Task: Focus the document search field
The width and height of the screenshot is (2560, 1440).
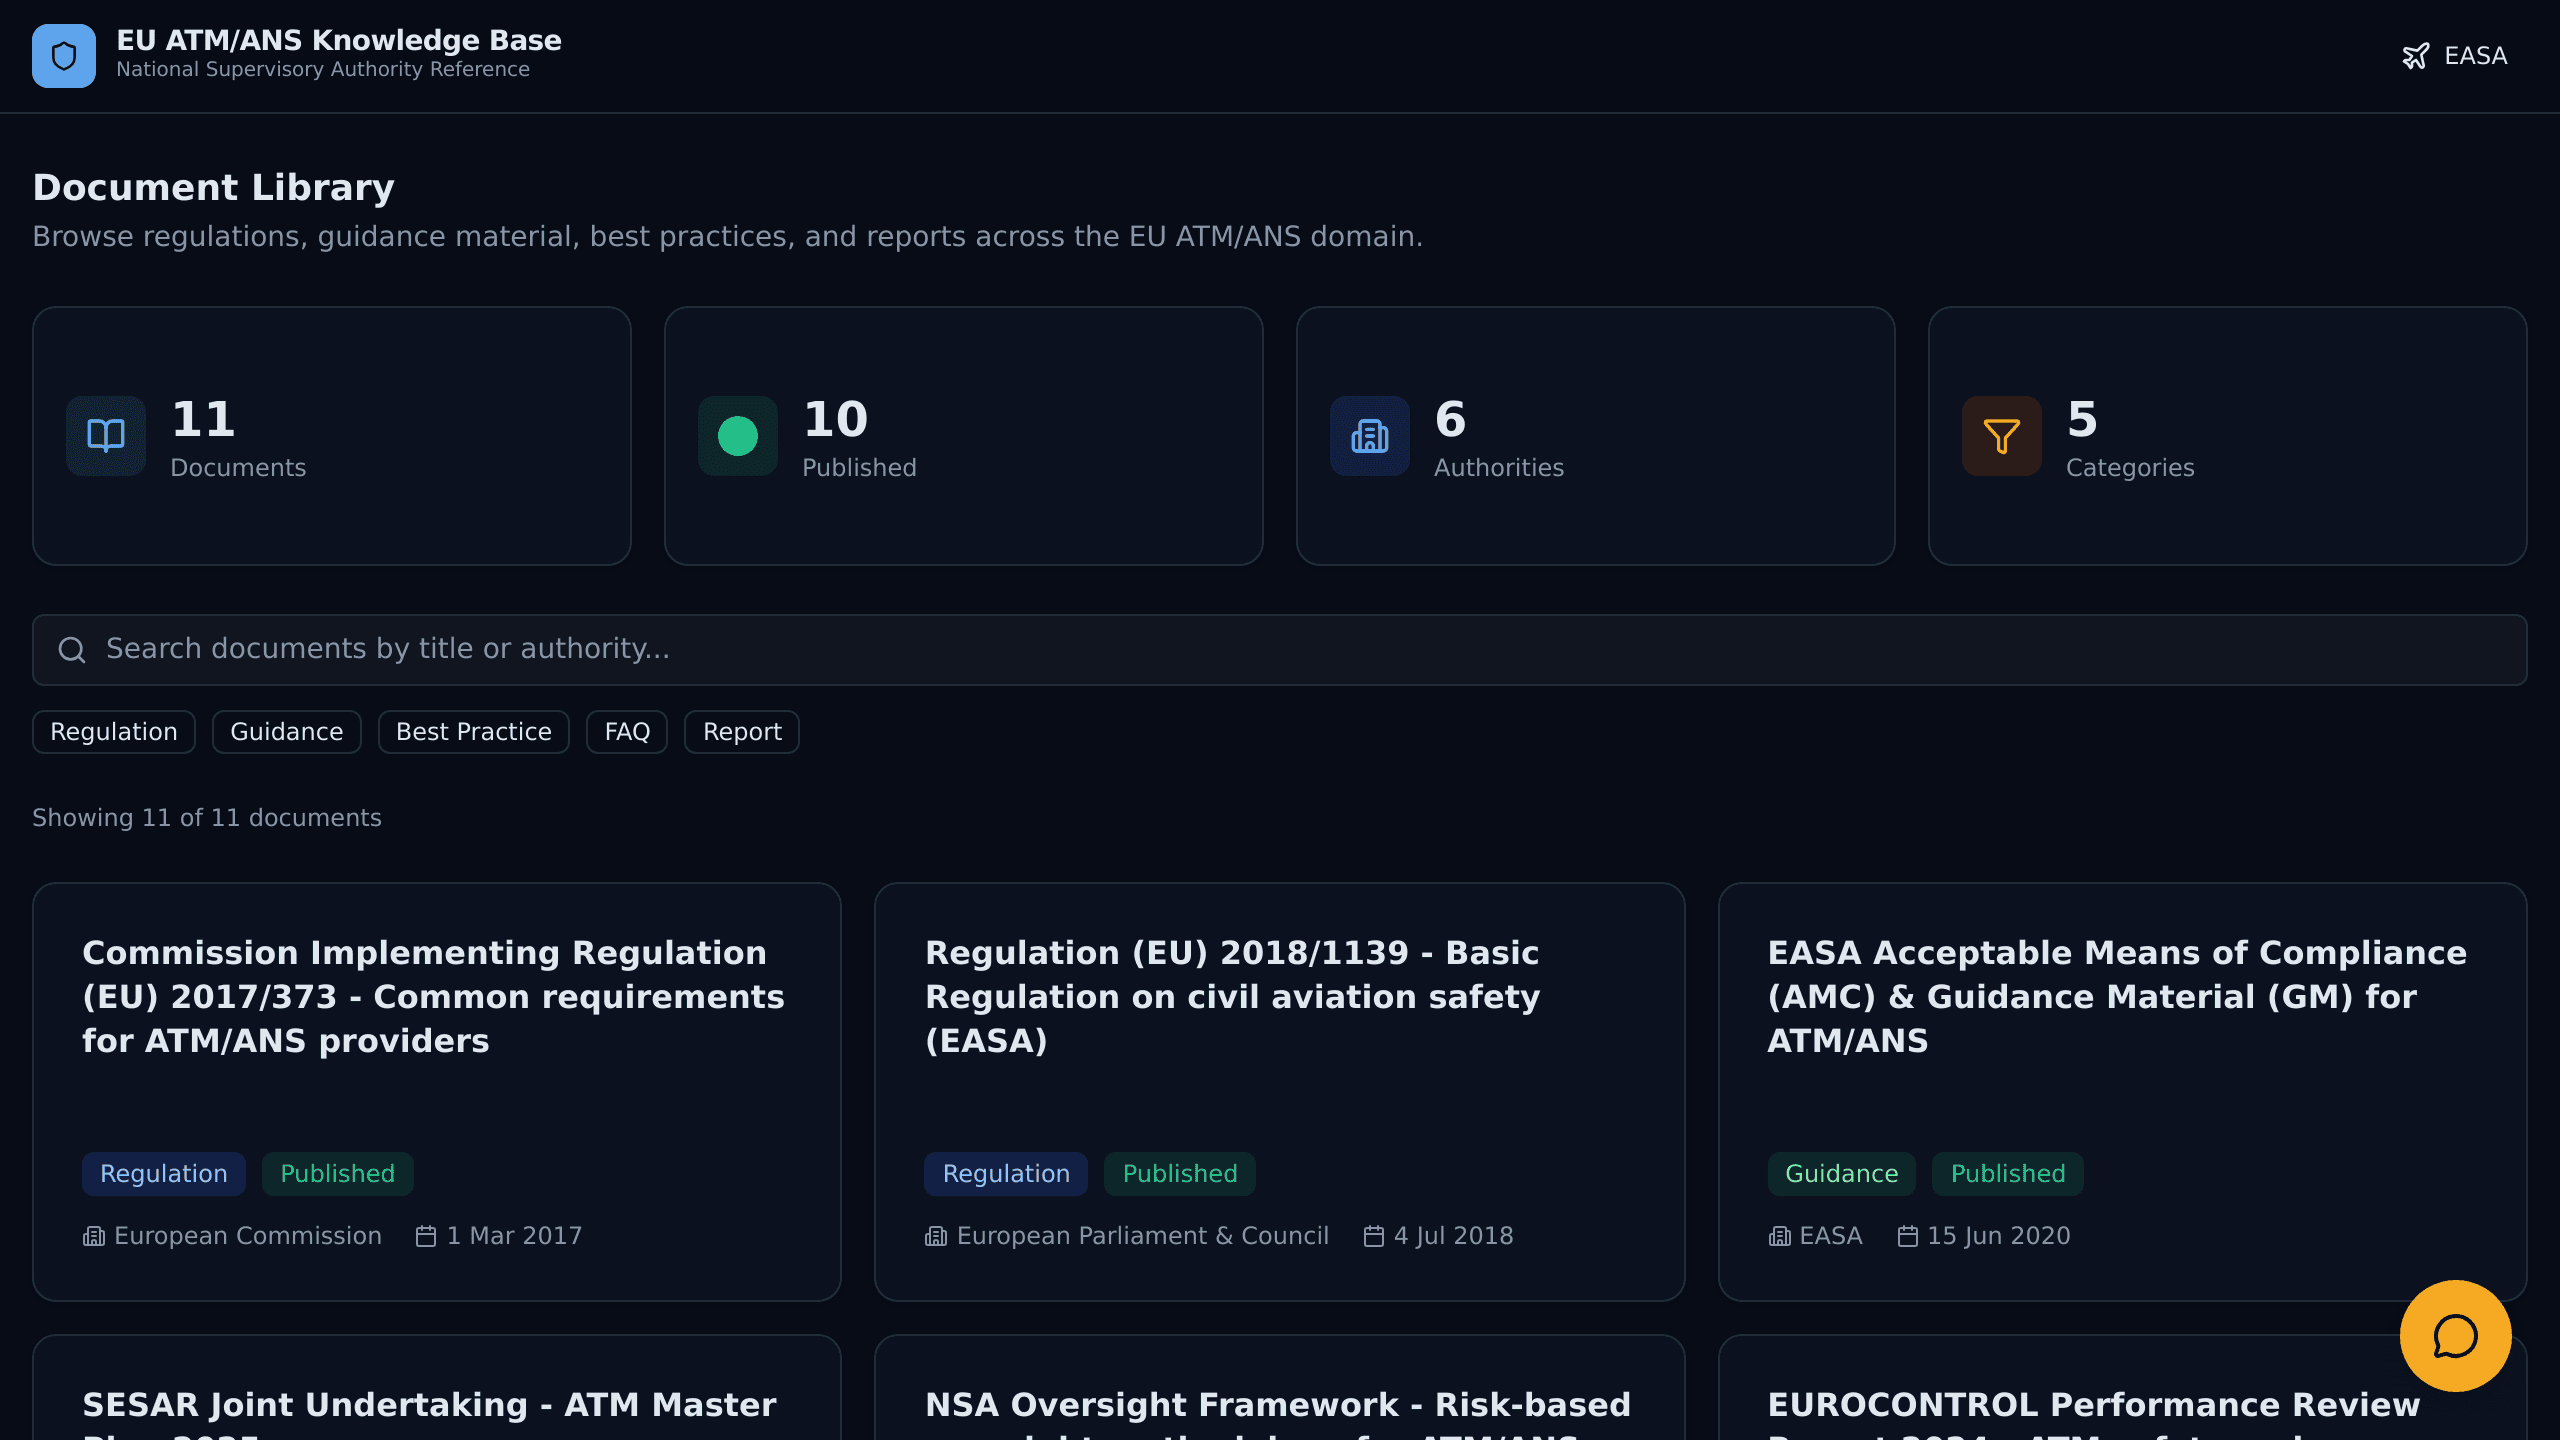Action: coord(1280,650)
